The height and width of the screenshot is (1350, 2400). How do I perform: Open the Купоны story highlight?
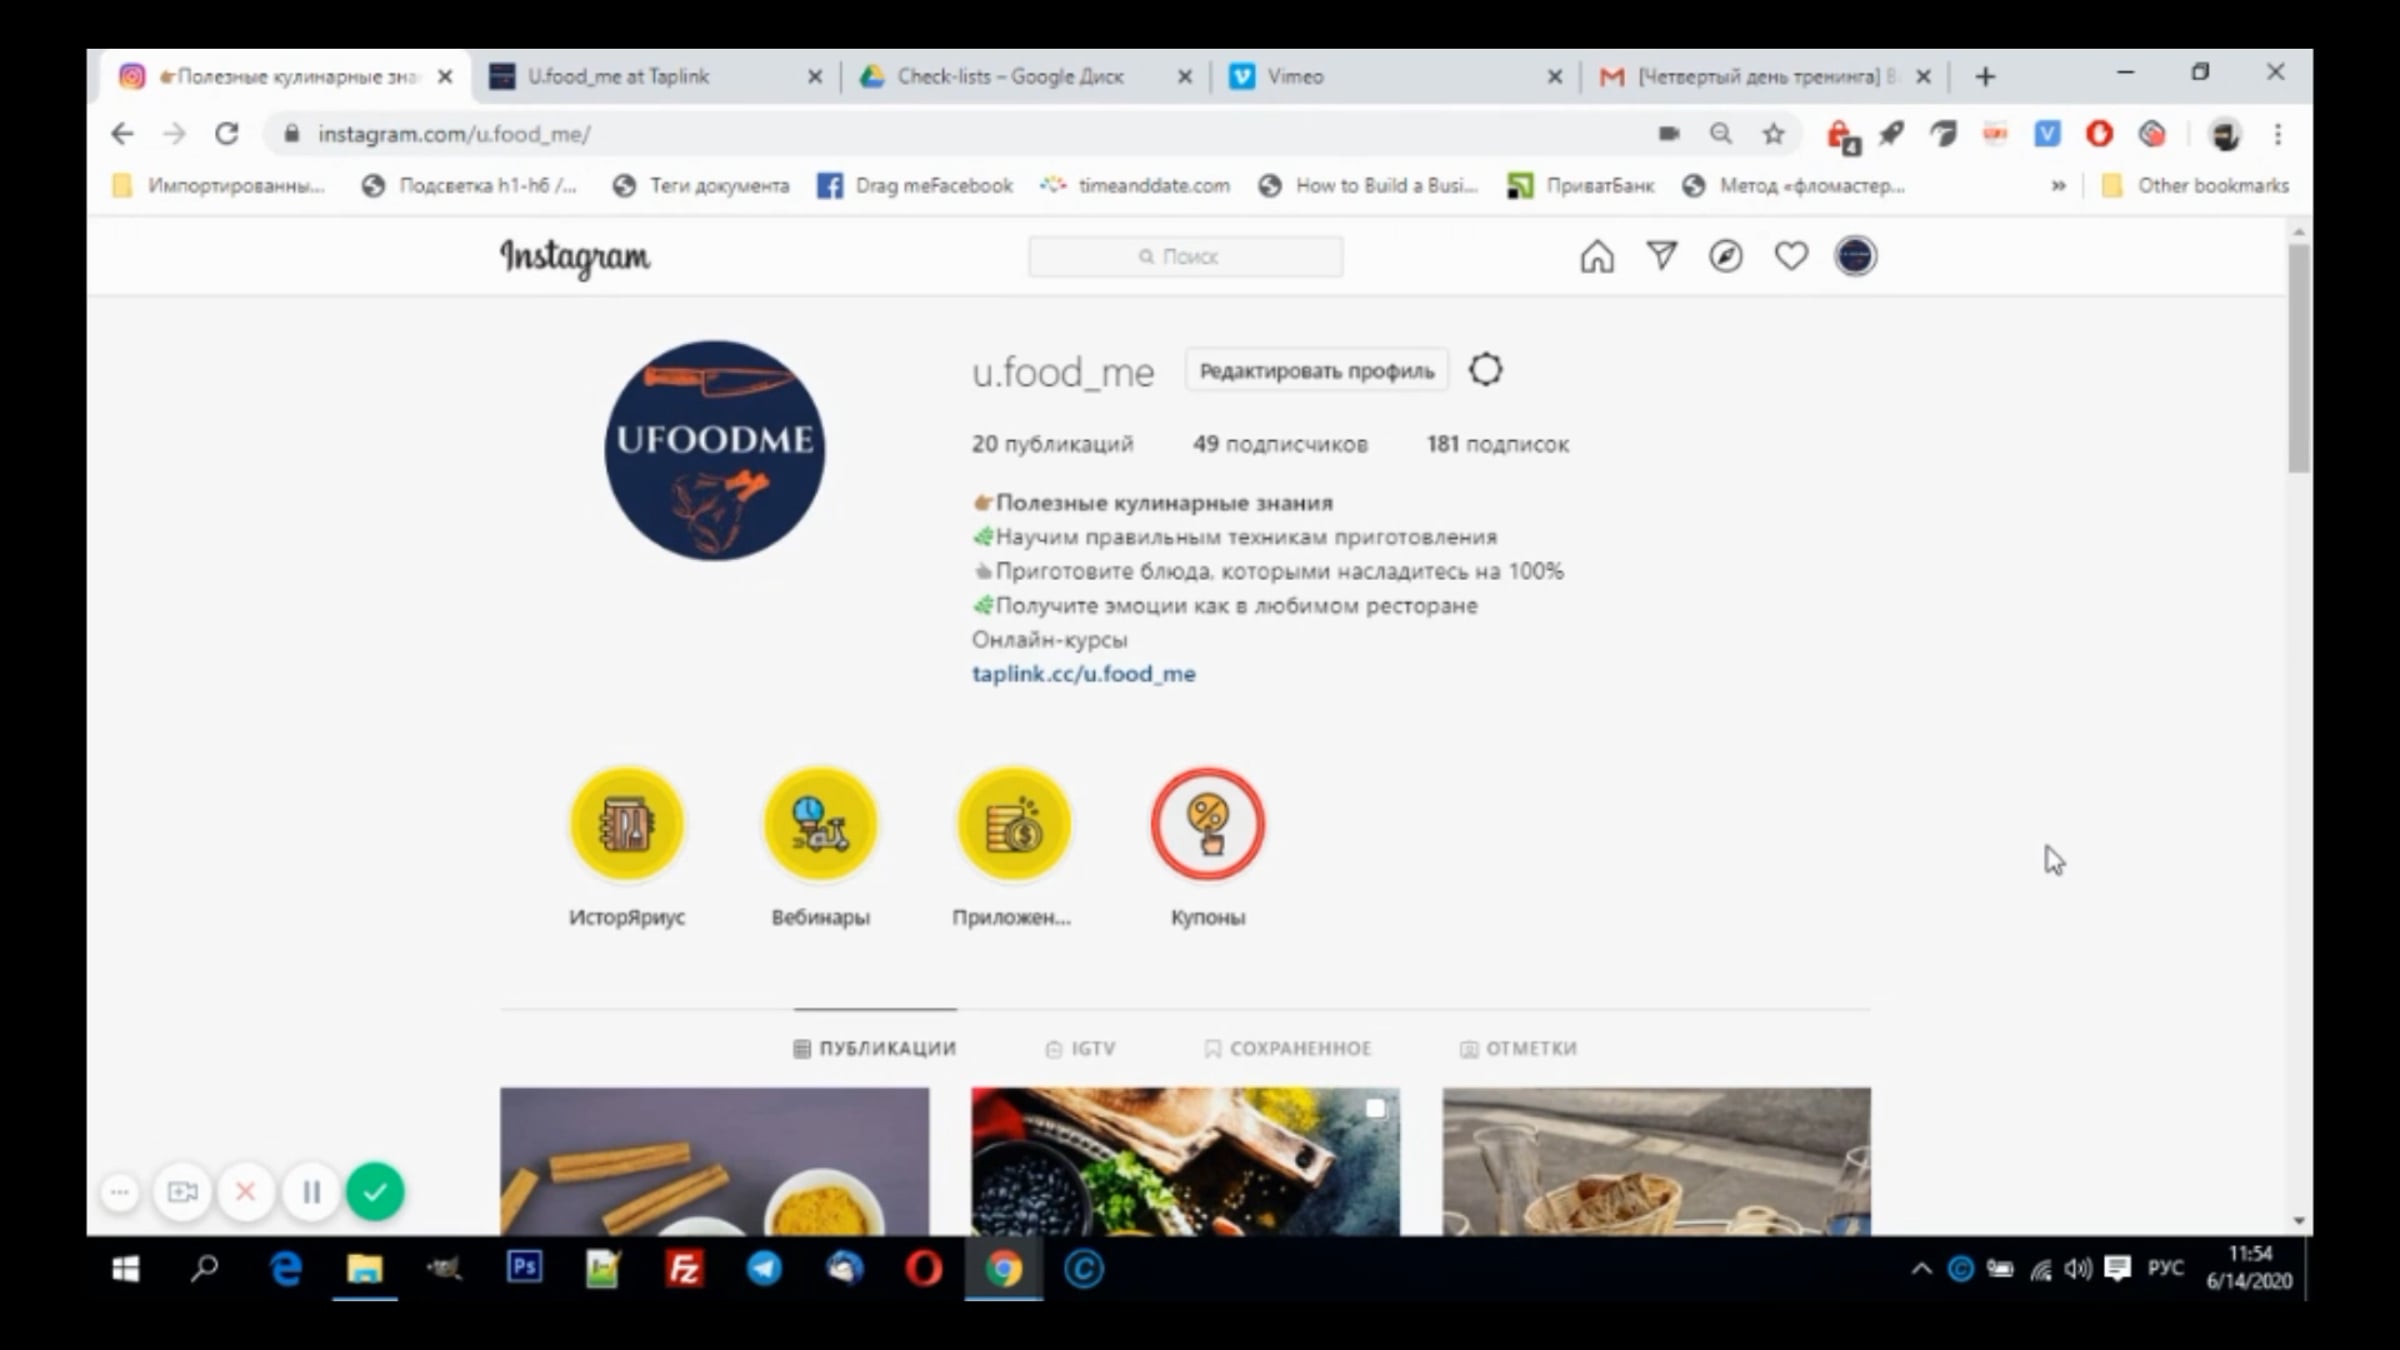pos(1207,825)
